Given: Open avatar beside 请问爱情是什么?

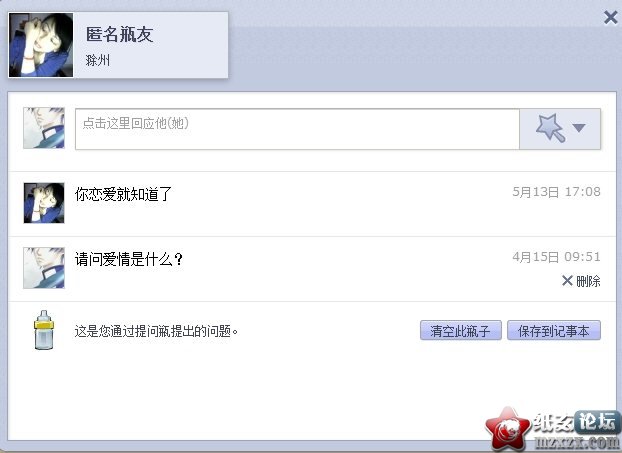Looking at the screenshot, I should tap(44, 268).
